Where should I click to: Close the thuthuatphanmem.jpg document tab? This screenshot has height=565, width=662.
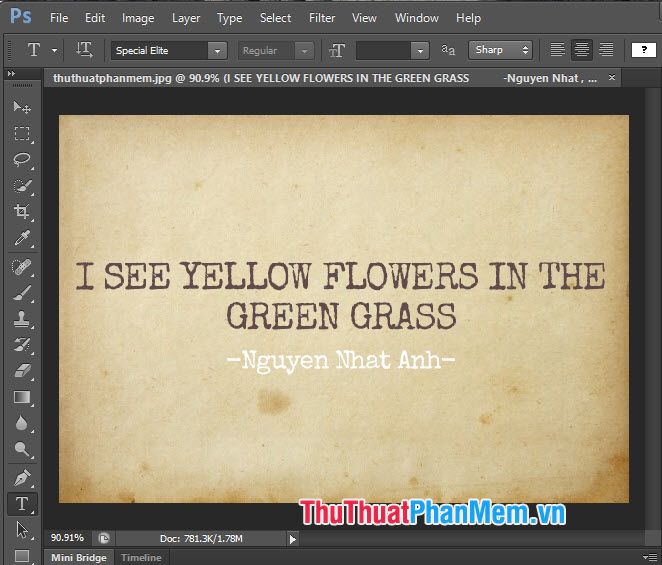click(612, 77)
